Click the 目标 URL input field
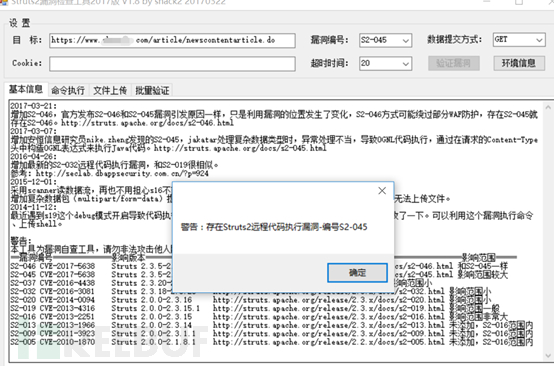The width and height of the screenshot is (554, 366). [172, 40]
